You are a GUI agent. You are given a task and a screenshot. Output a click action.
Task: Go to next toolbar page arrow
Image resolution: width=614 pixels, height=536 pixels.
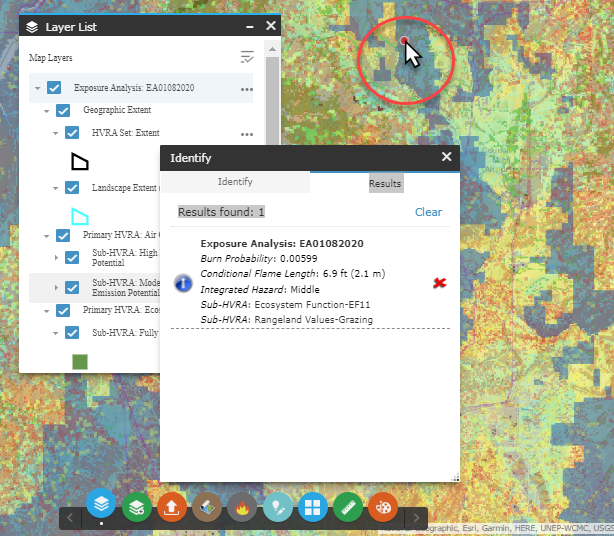416,518
